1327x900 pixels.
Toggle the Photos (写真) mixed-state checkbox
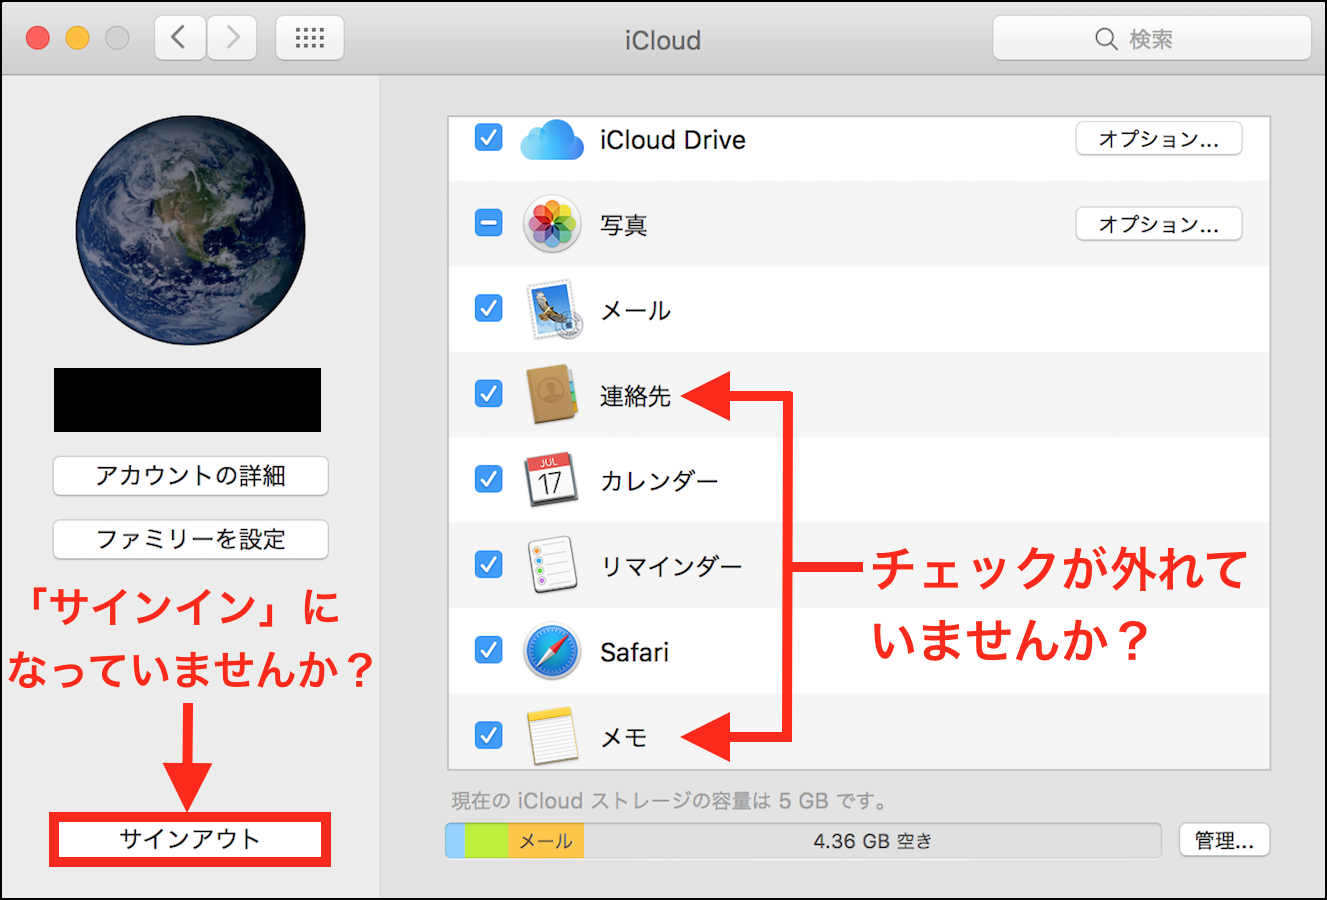pyautogui.click(x=488, y=223)
